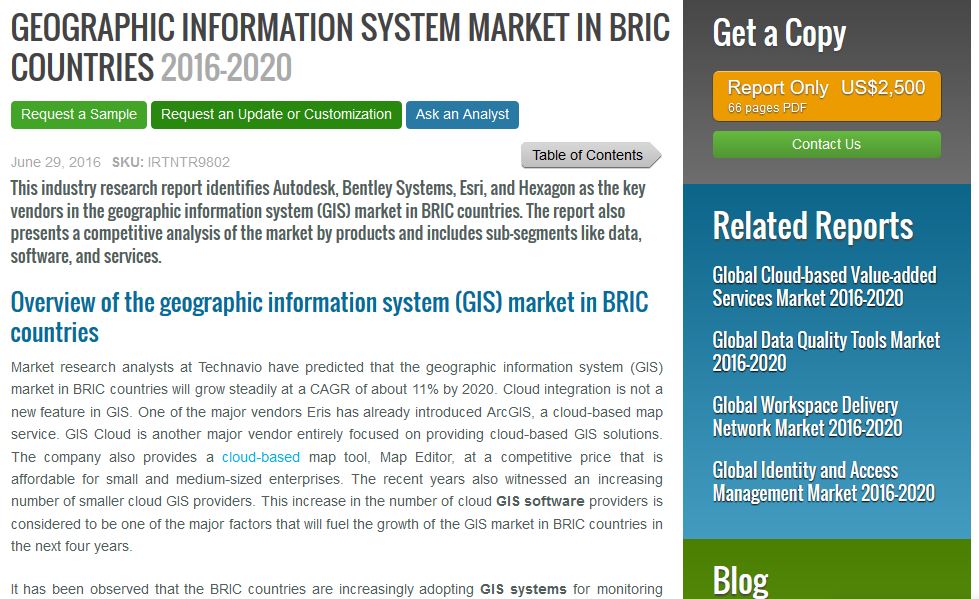The width and height of the screenshot is (979, 599).
Task: Follow the cloud-based hyperlink in the overview
Action: (x=261, y=457)
